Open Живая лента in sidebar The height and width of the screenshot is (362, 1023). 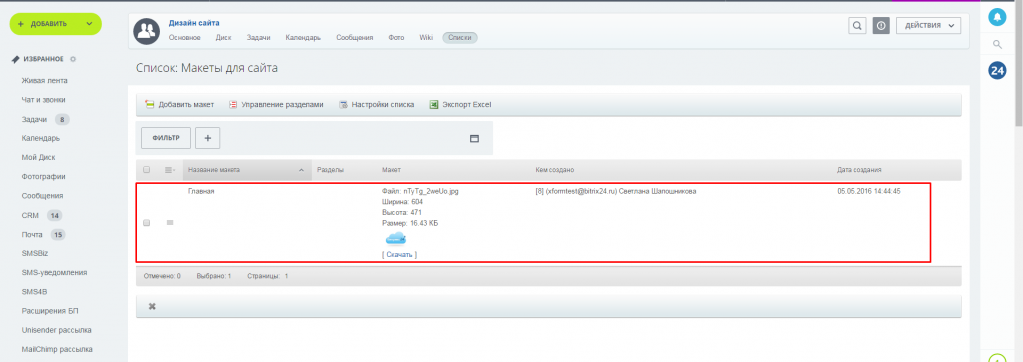pos(44,81)
